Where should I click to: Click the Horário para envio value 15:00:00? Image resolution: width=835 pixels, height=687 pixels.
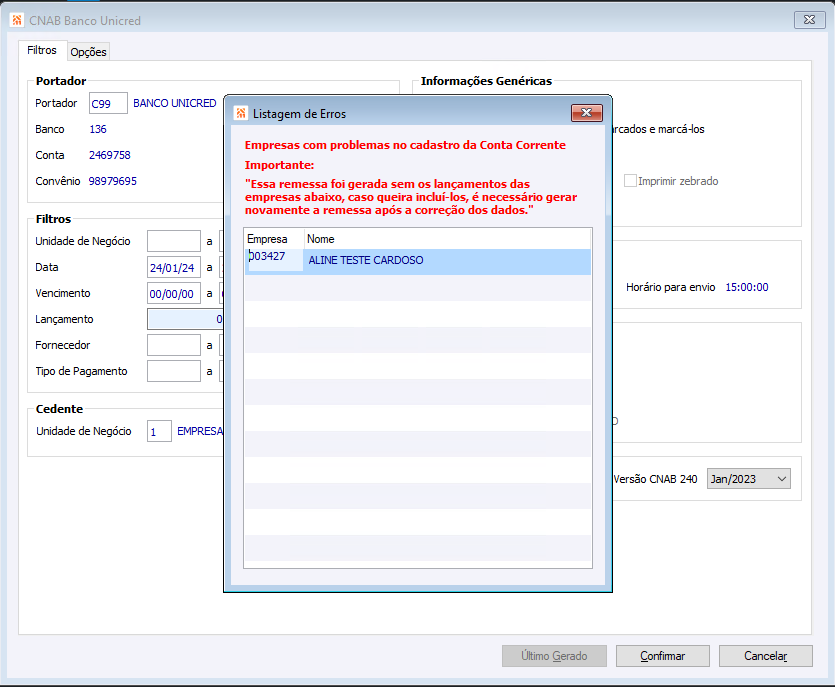[747, 288]
